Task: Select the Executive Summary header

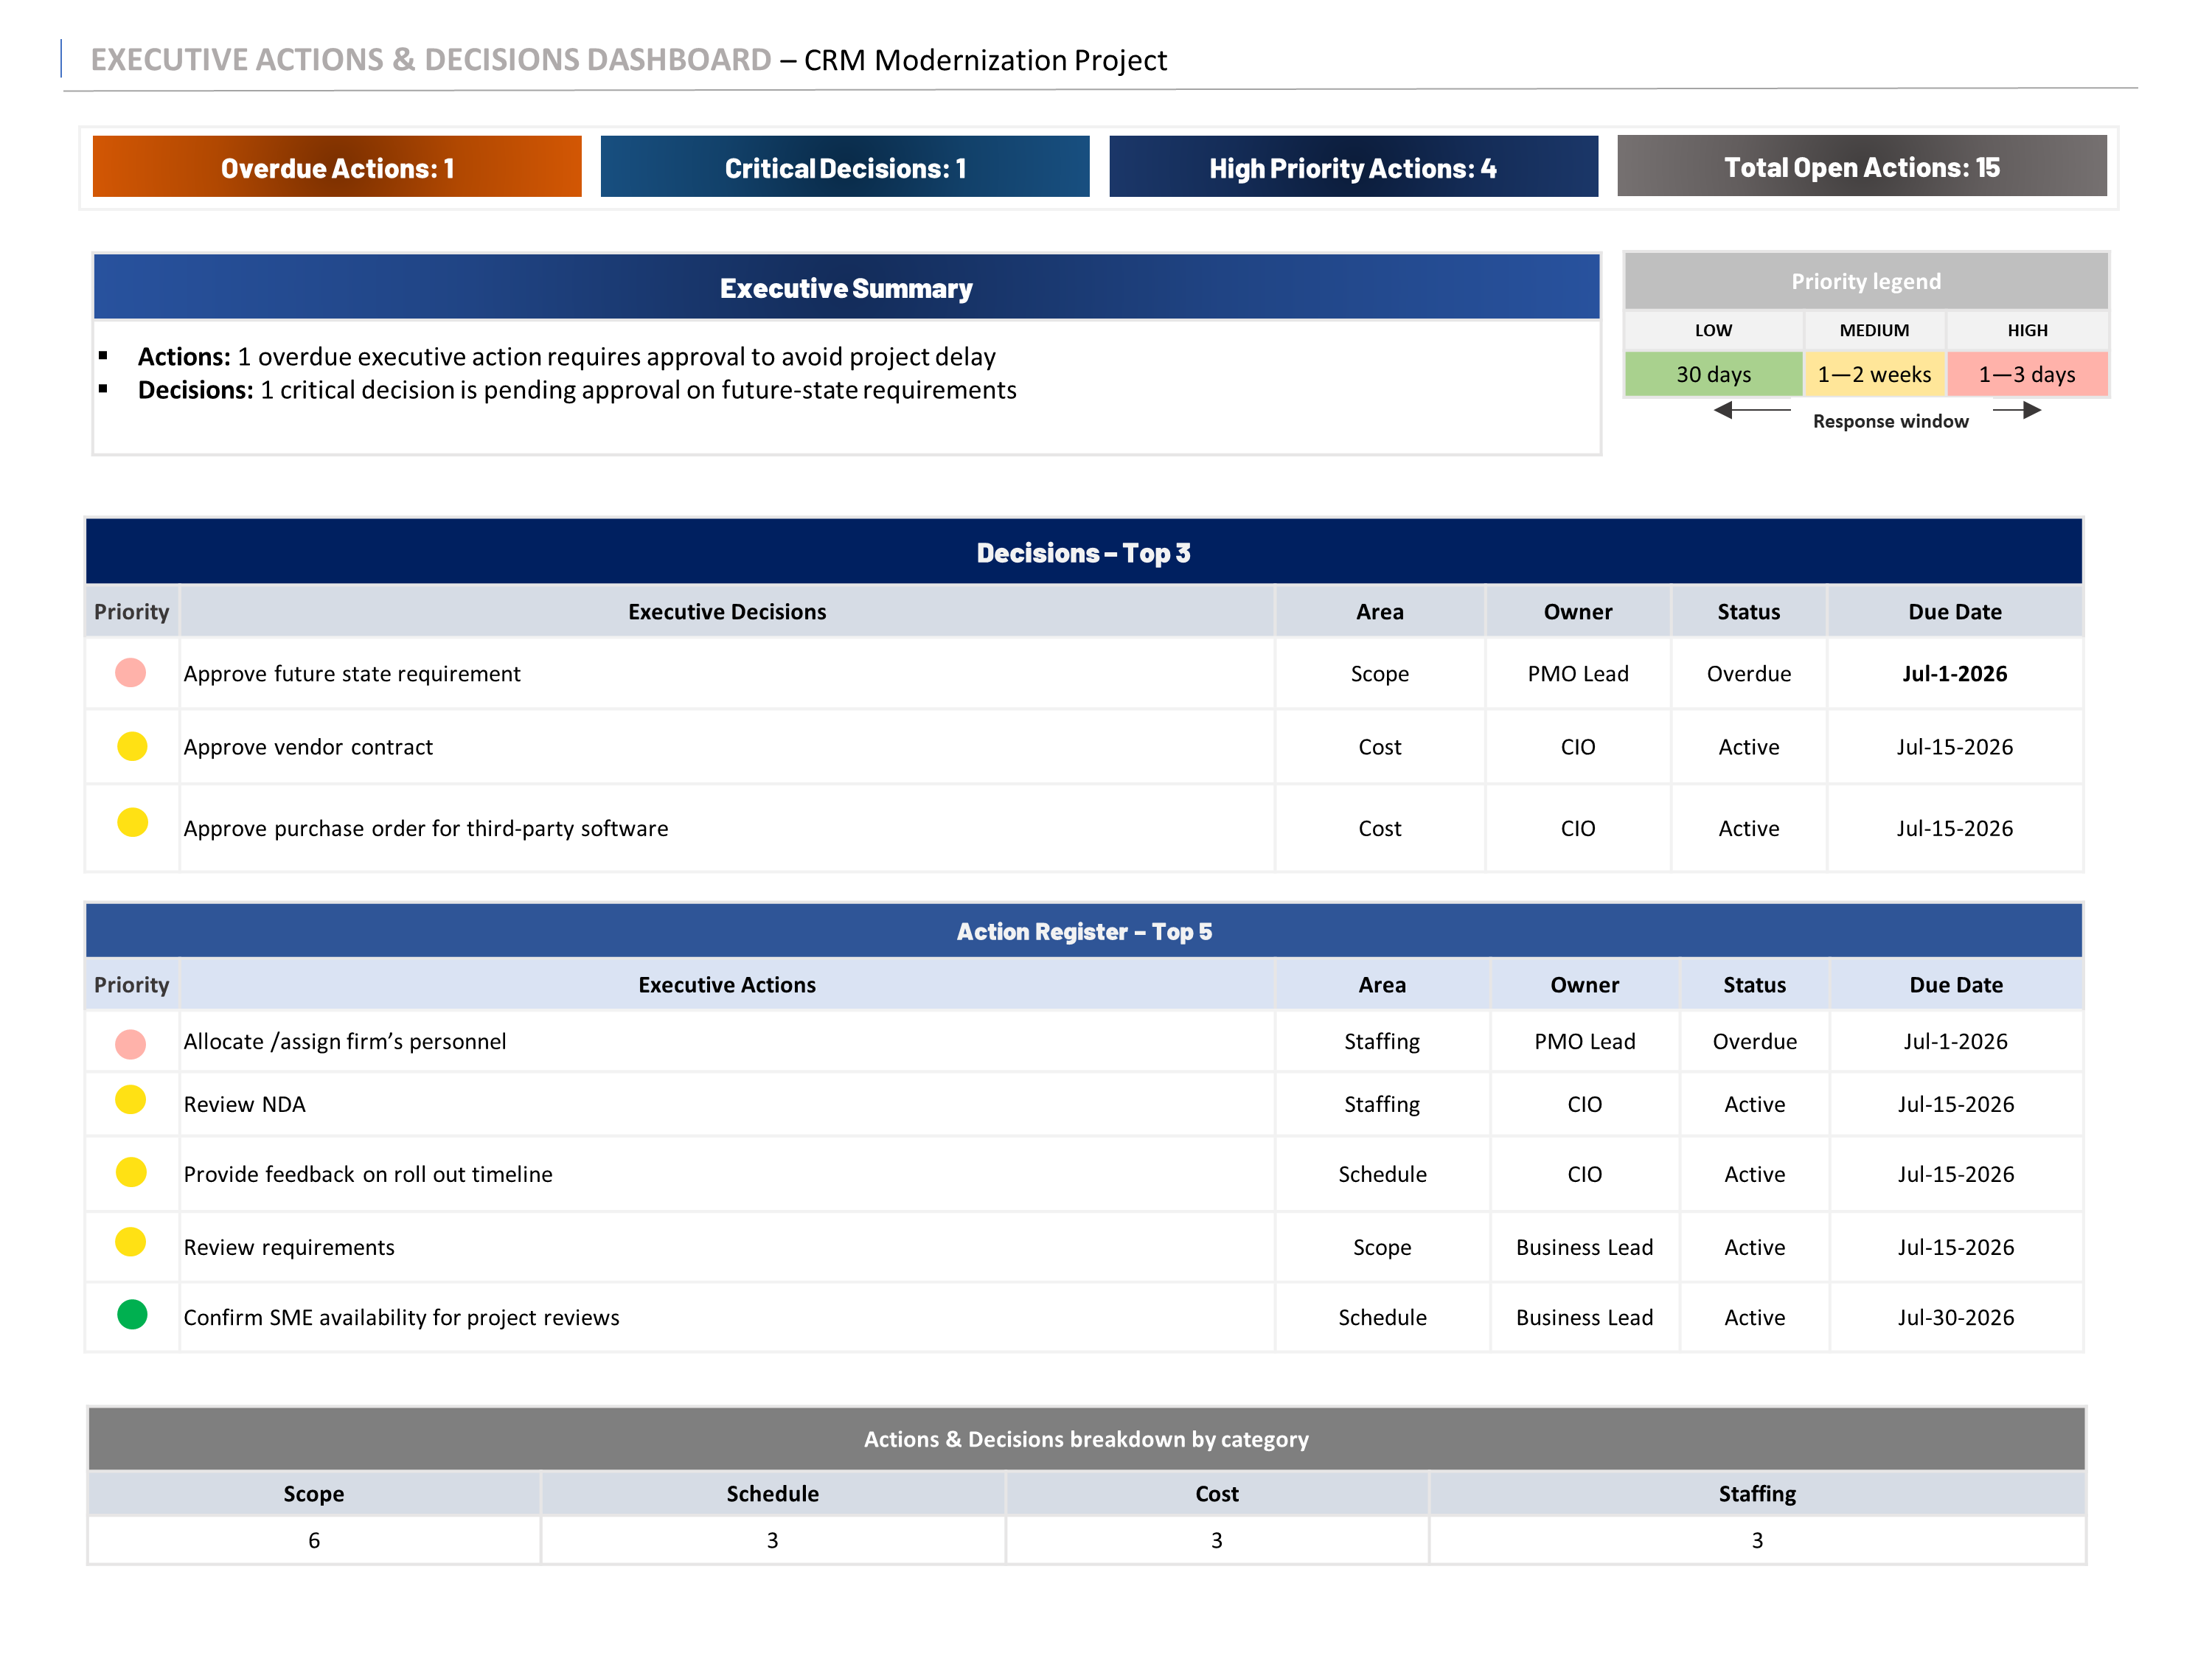Action: click(846, 288)
